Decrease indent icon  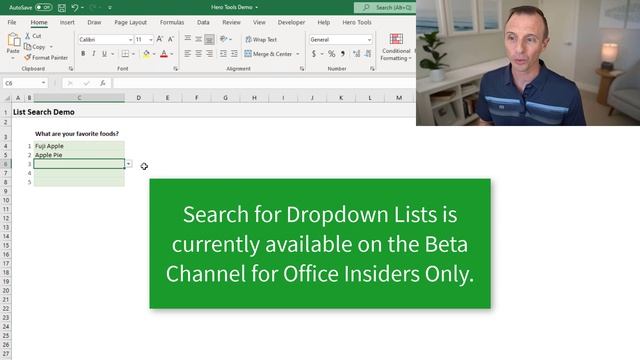223,53
